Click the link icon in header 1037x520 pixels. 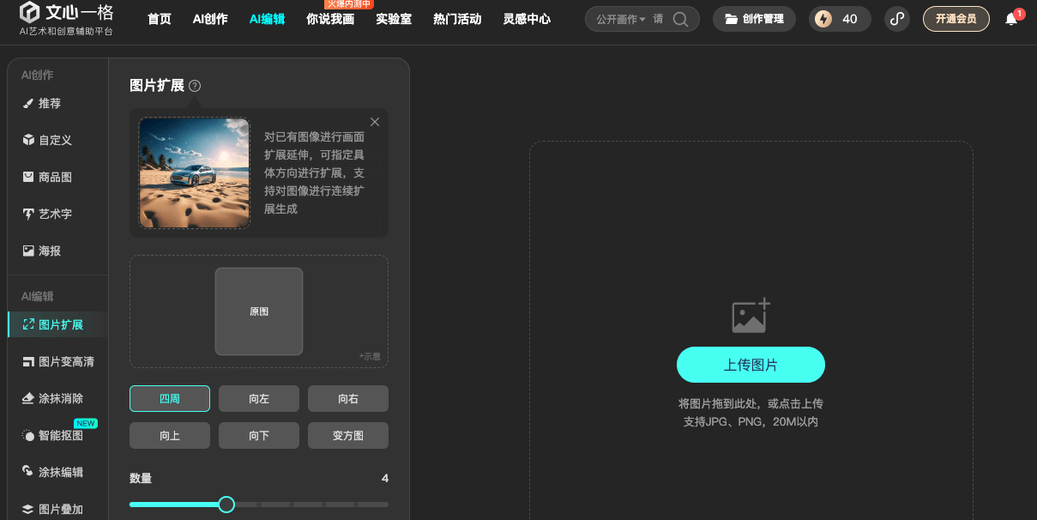pos(897,19)
